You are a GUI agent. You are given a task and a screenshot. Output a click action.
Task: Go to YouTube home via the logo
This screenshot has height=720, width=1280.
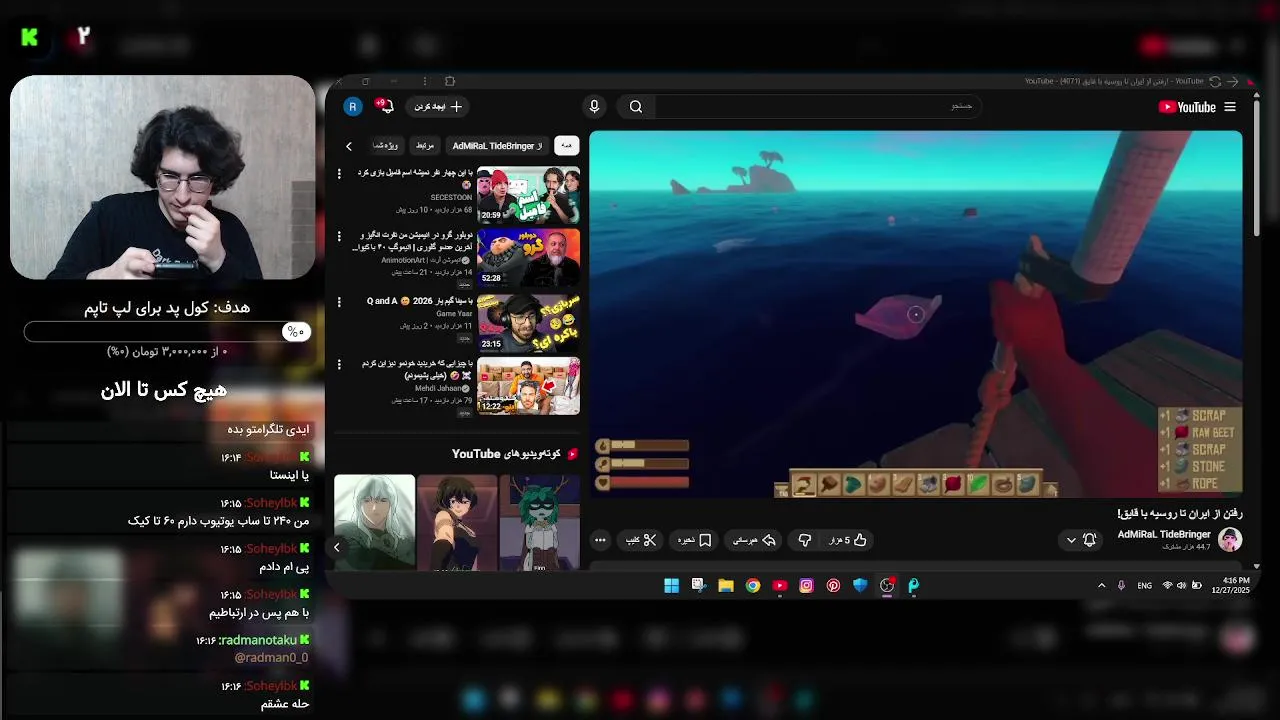(1187, 107)
